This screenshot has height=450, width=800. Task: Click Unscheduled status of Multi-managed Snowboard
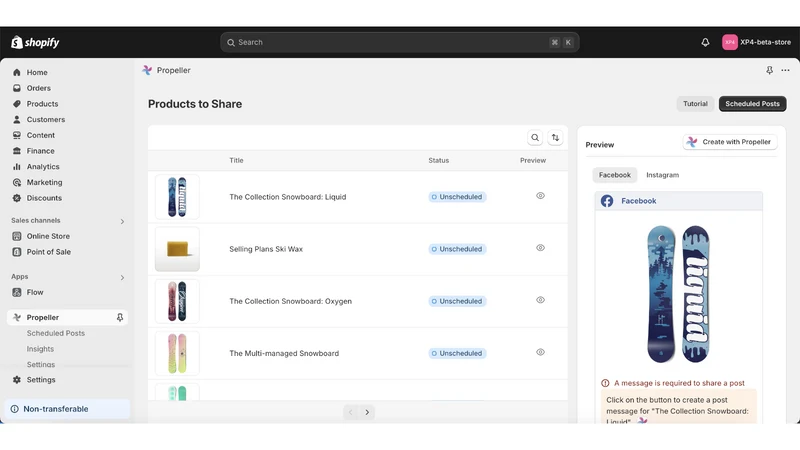(x=457, y=353)
